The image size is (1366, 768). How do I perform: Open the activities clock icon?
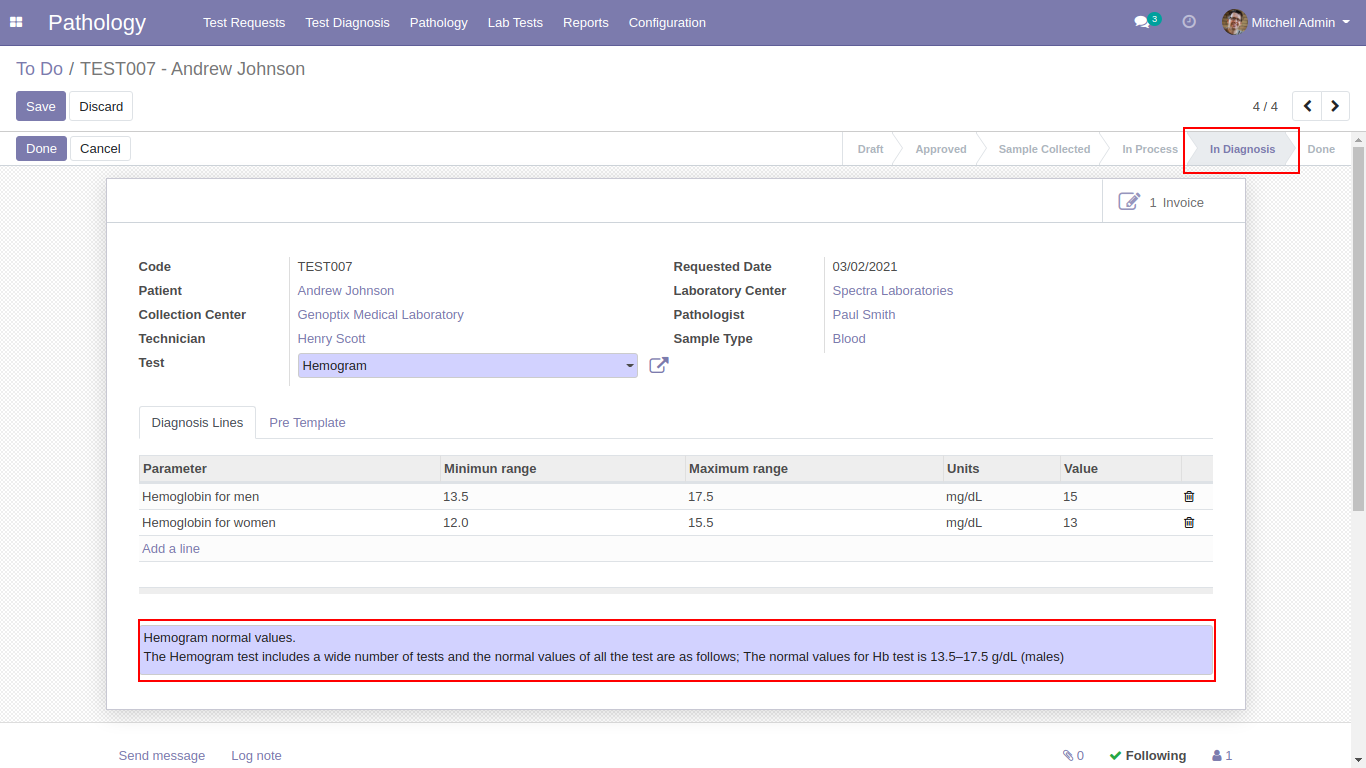pyautogui.click(x=1189, y=22)
